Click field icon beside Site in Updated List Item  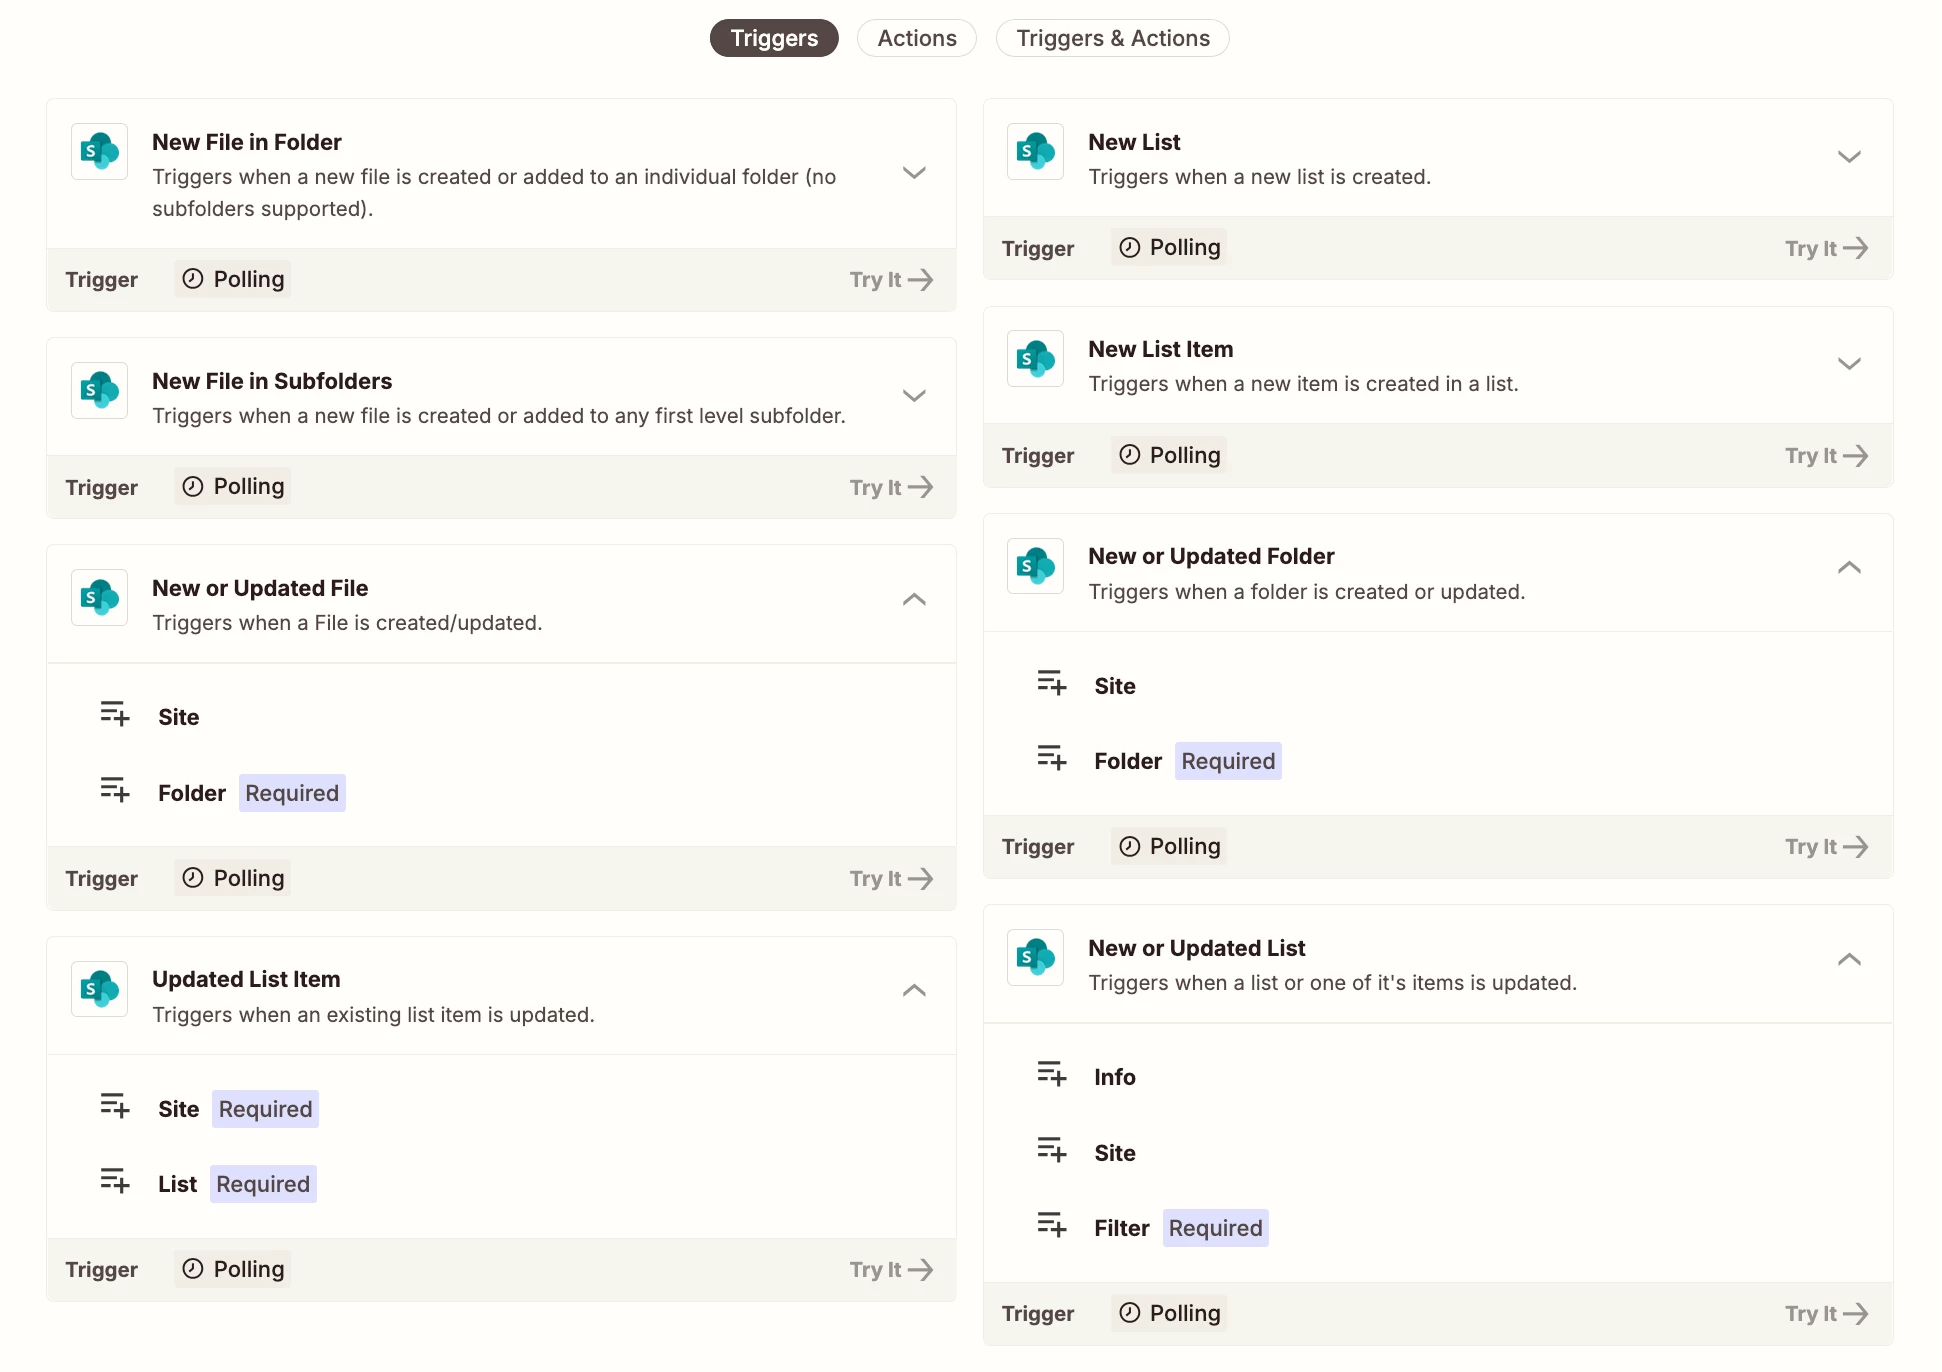pos(115,1106)
